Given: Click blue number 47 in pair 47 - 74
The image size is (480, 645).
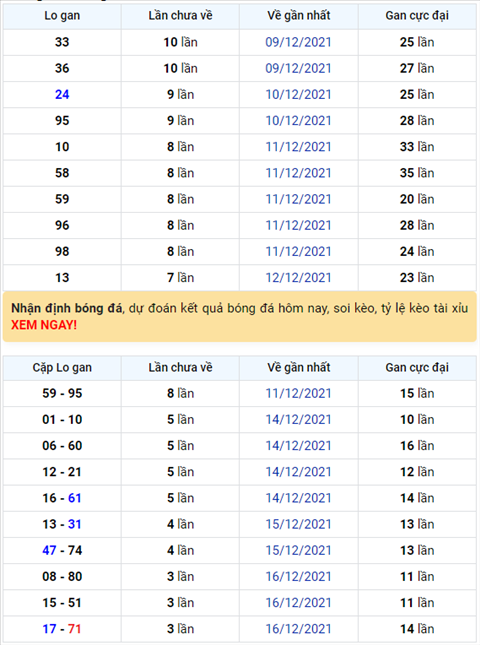Looking at the screenshot, I should 49,550.
